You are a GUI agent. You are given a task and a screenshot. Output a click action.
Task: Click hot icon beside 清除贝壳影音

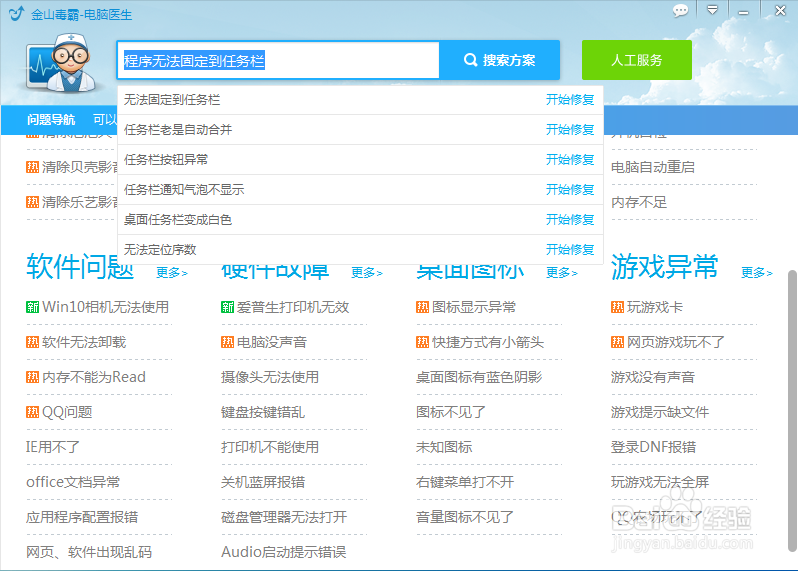pos(33,167)
